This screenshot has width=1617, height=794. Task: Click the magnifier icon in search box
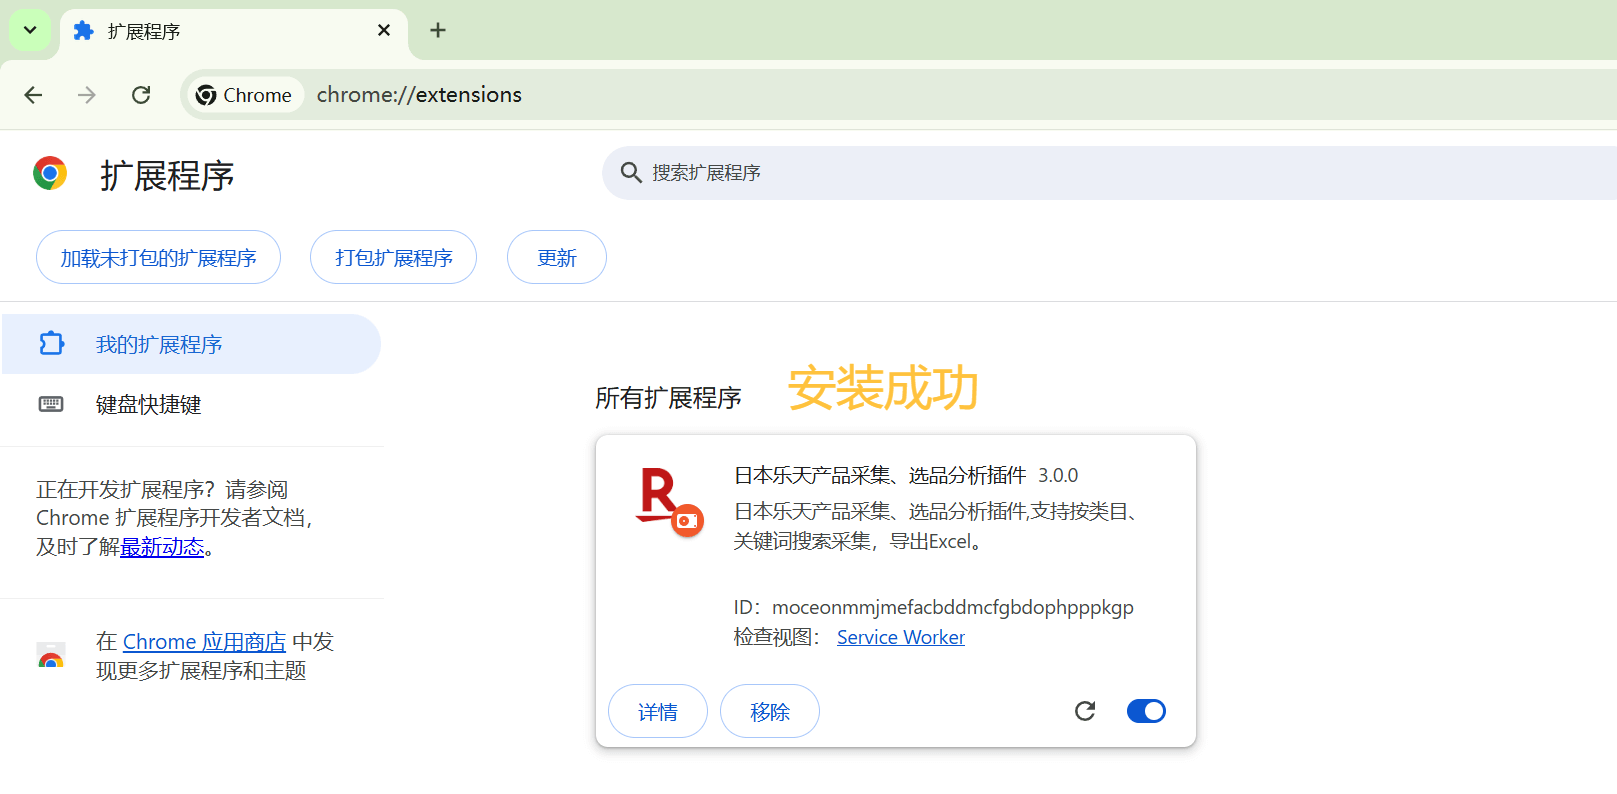coord(631,173)
